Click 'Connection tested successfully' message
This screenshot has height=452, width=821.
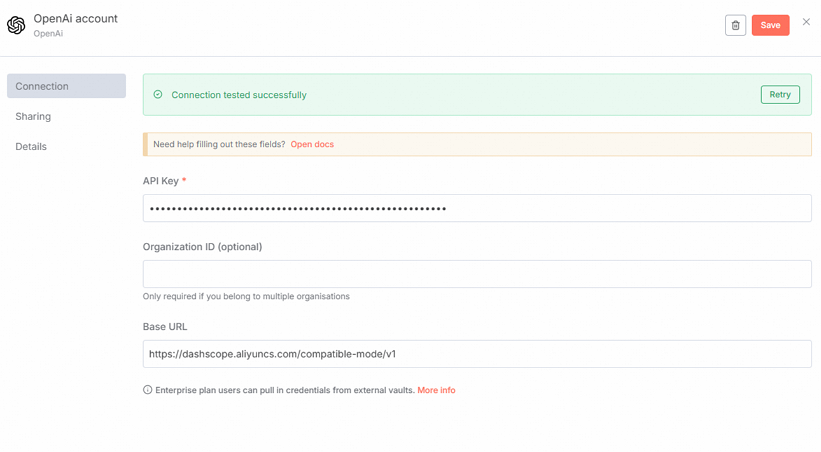(239, 95)
